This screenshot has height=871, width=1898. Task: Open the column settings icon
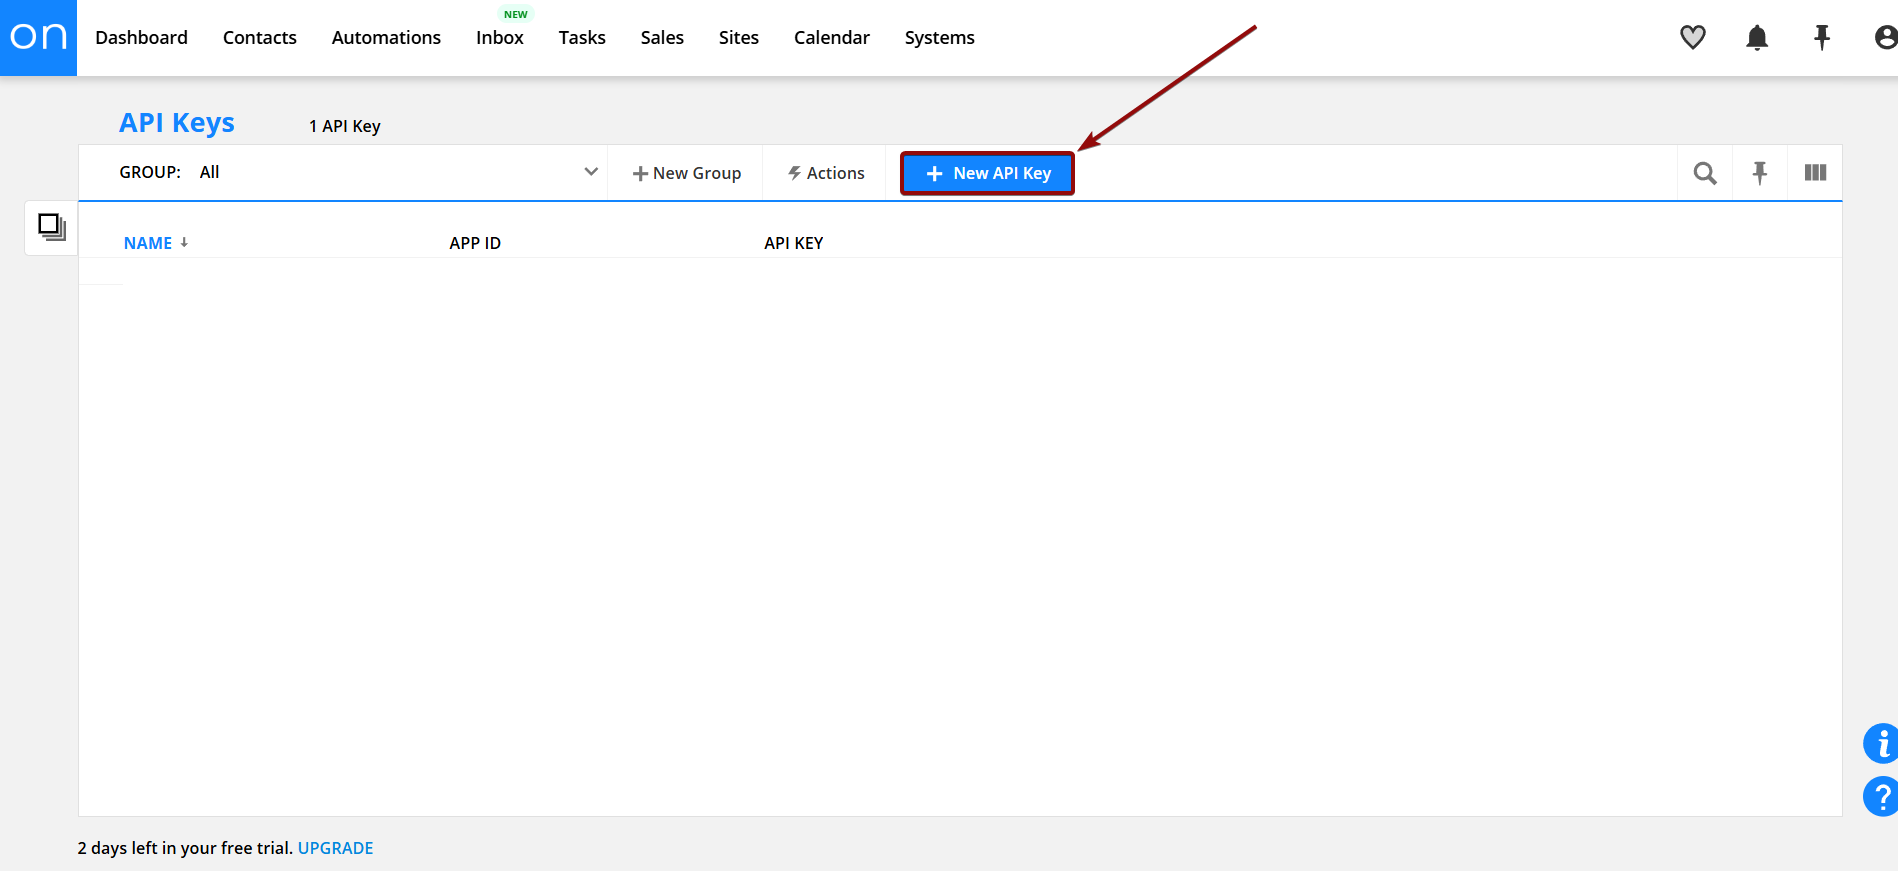pos(1815,173)
